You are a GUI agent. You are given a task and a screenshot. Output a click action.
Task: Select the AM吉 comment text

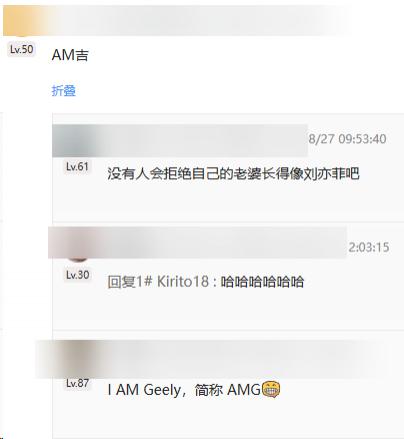[x=70, y=55]
